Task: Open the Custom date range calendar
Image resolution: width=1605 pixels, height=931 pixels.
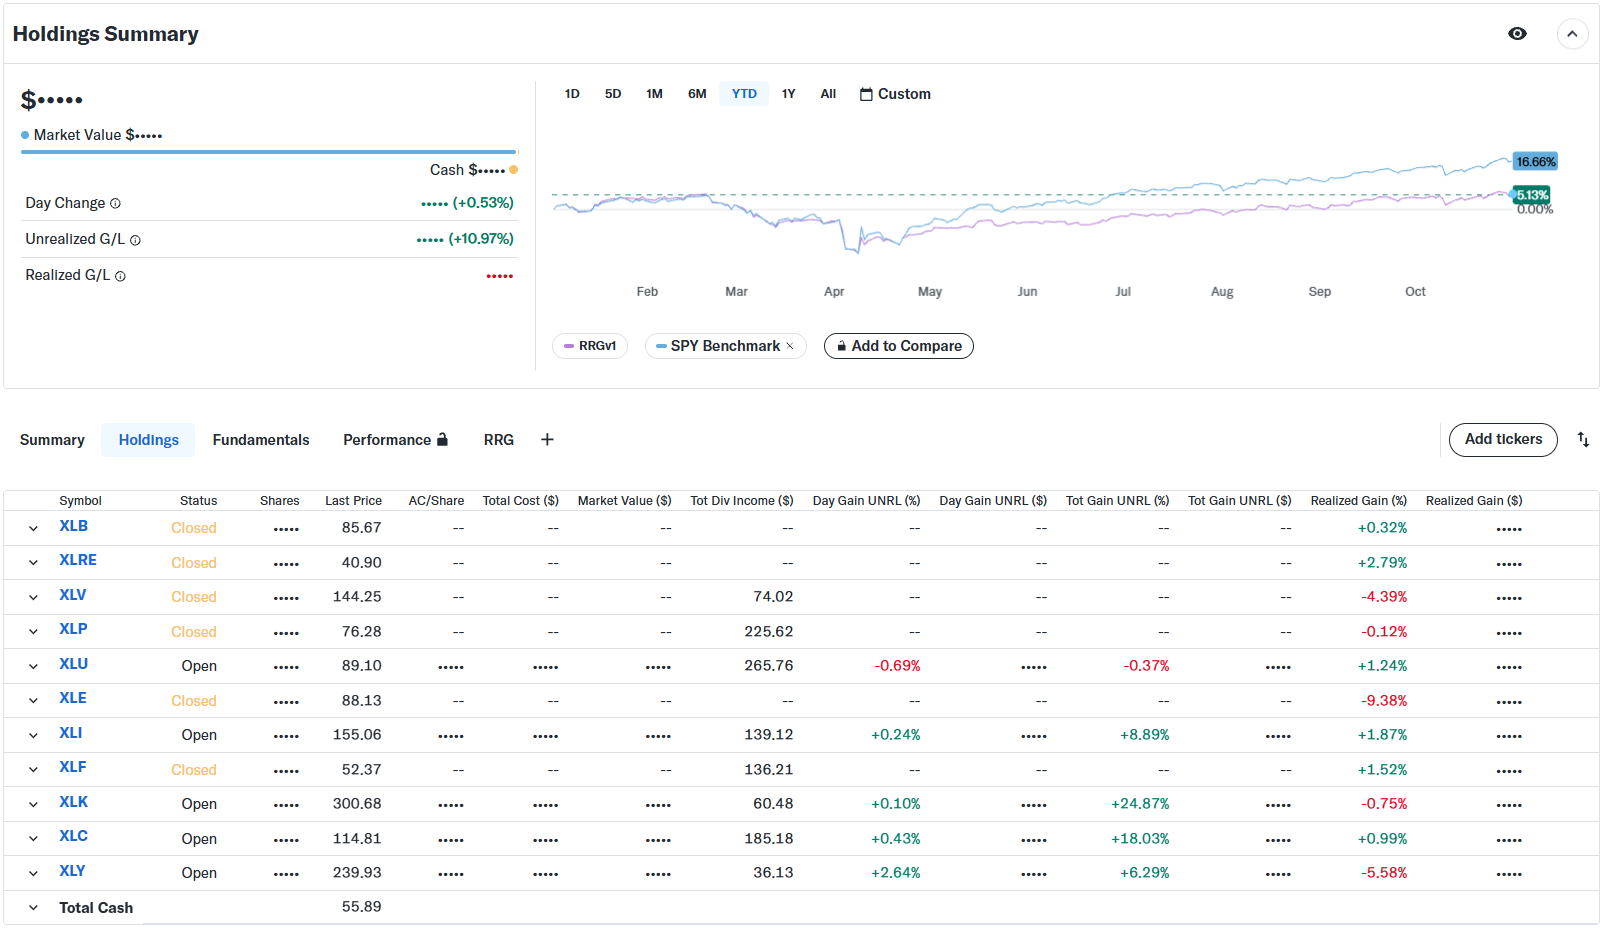Action: pyautogui.click(x=894, y=94)
